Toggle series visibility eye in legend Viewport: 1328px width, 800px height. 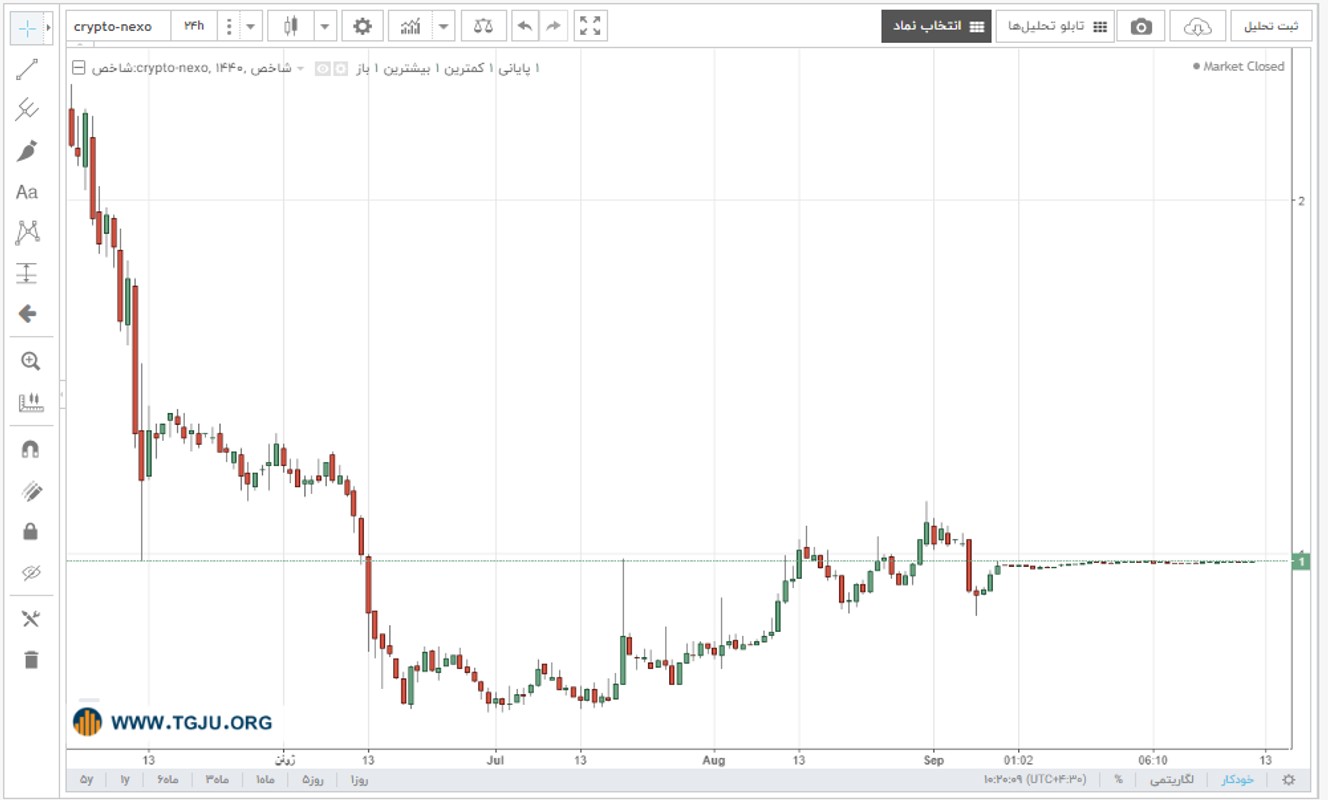322,68
